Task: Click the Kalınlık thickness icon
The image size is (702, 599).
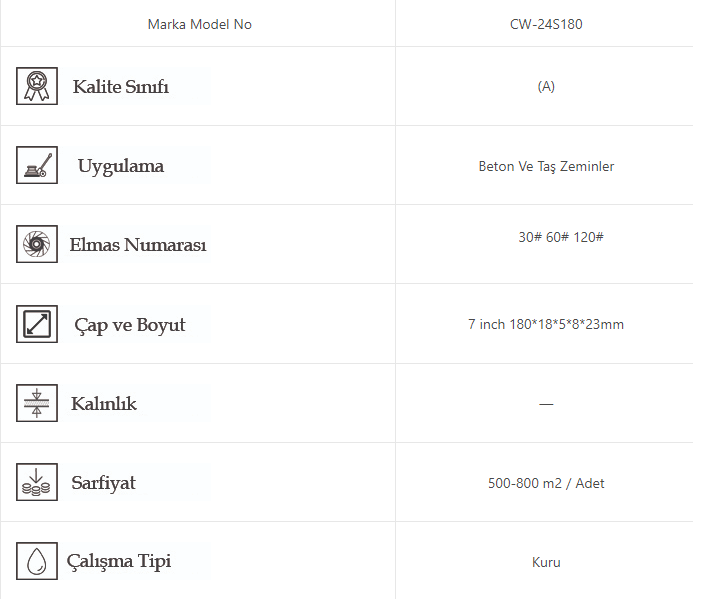Action: pos(37,403)
